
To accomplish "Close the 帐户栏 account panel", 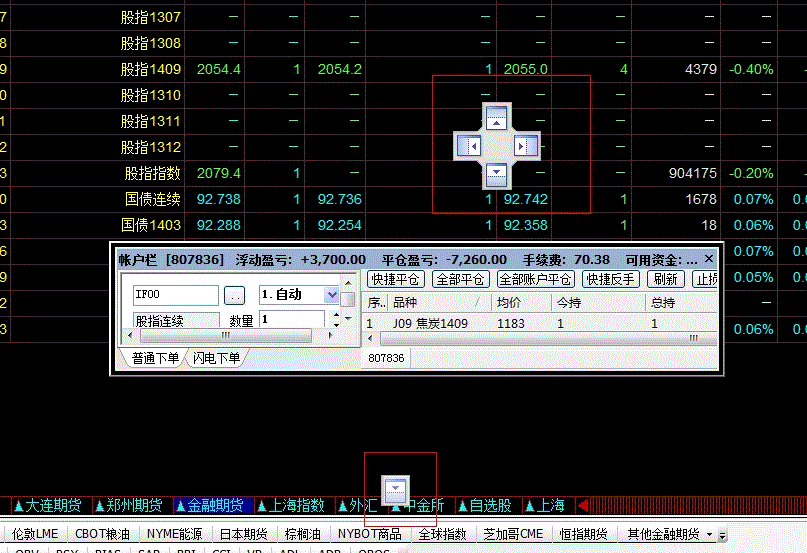I will (709, 259).
